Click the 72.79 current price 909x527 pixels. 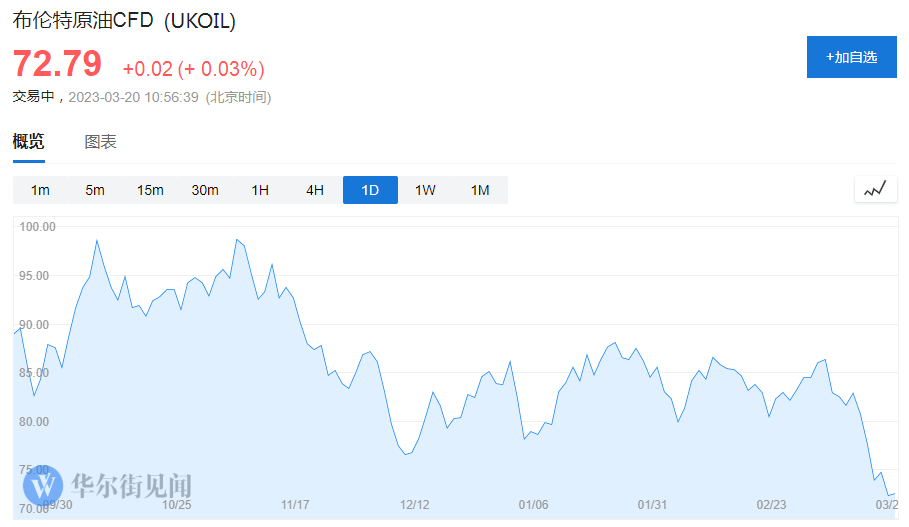point(57,64)
